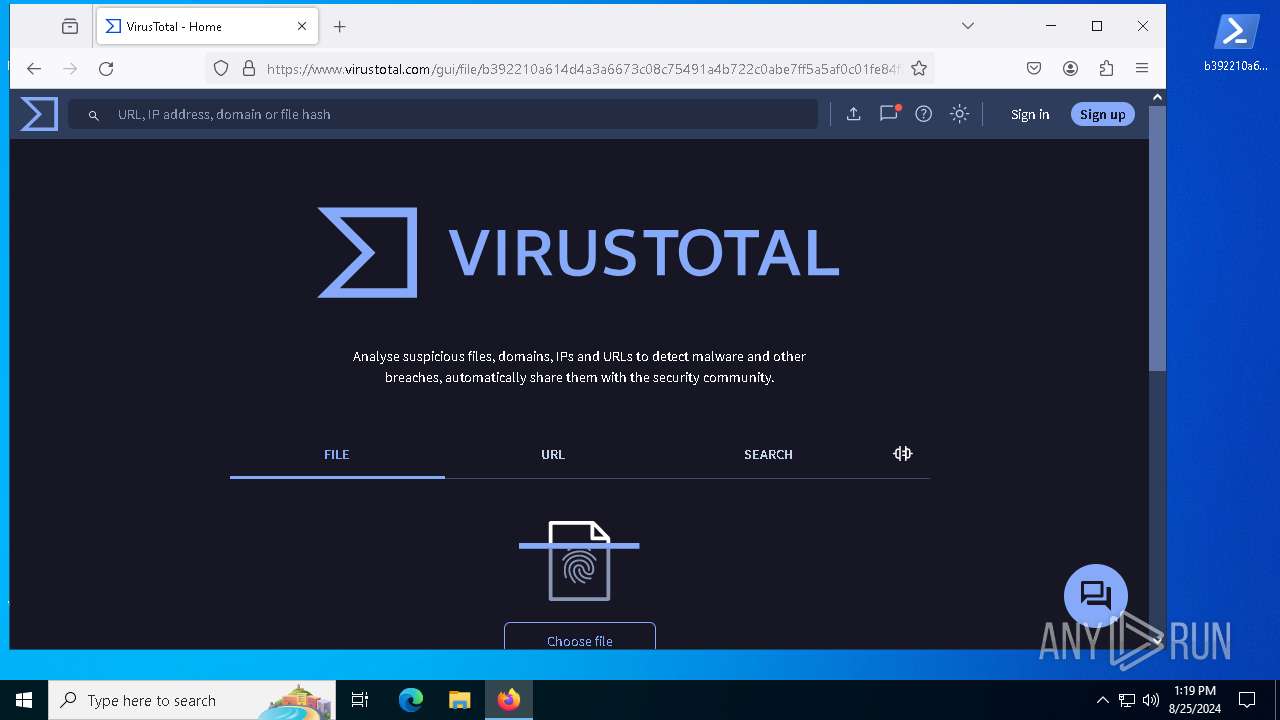Viewport: 1280px width, 720px height.
Task: Select the FILE tab
Action: coord(337,454)
